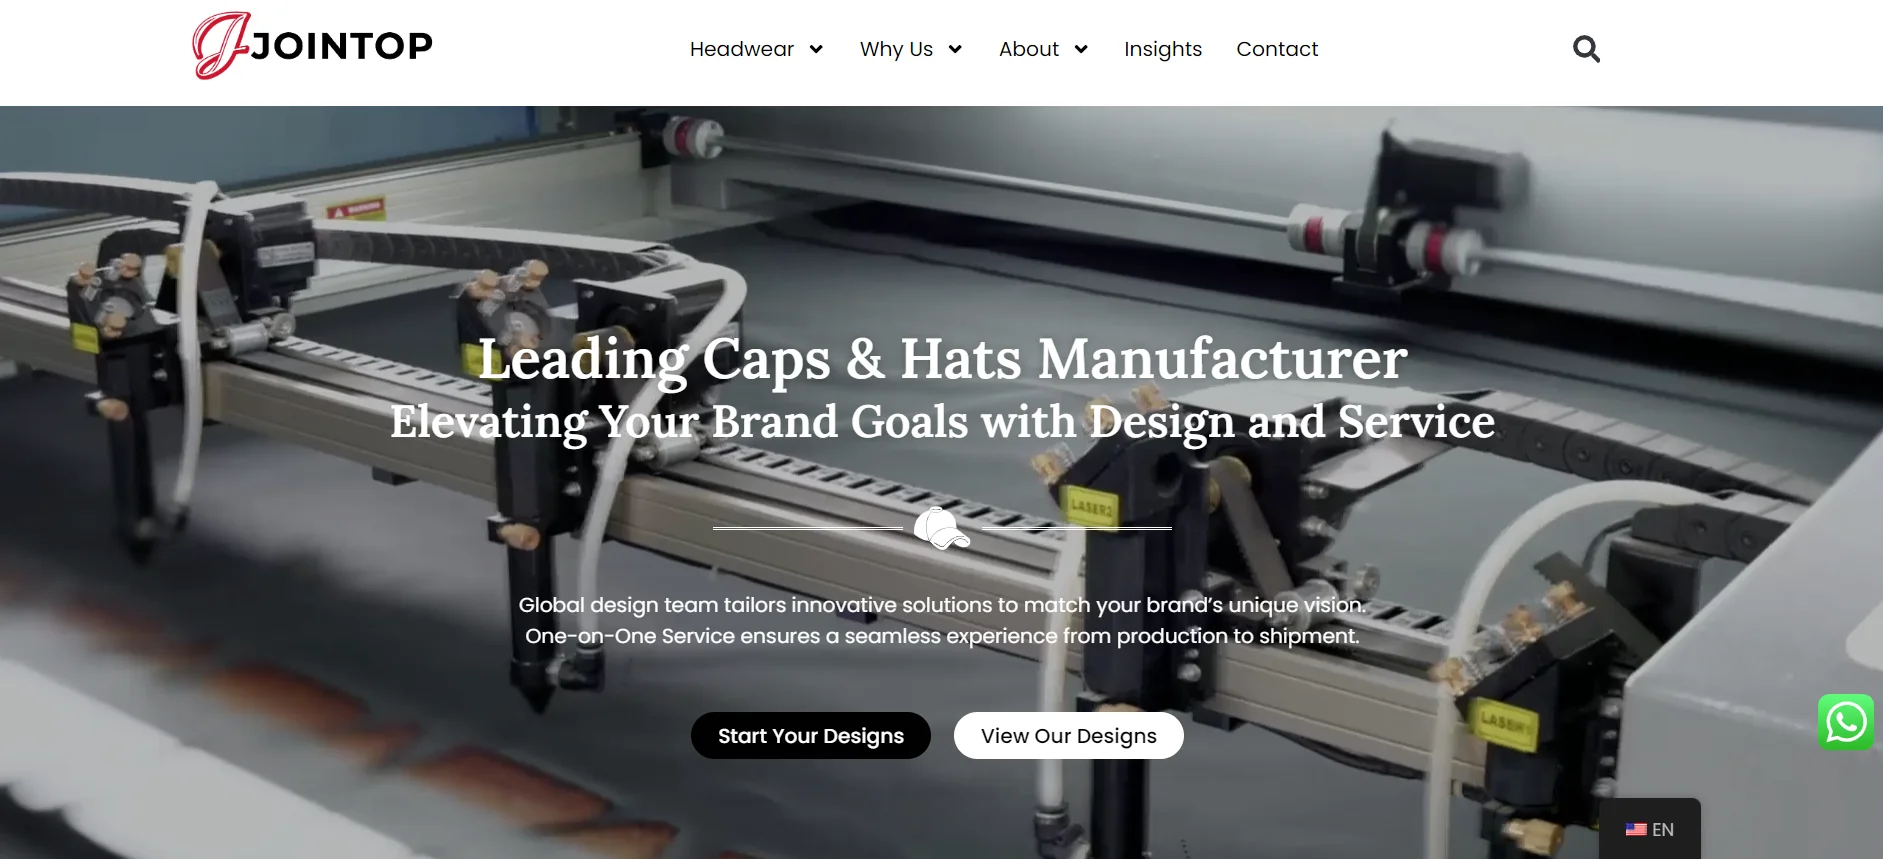
Task: Open the Headwear menu item
Action: point(742,49)
